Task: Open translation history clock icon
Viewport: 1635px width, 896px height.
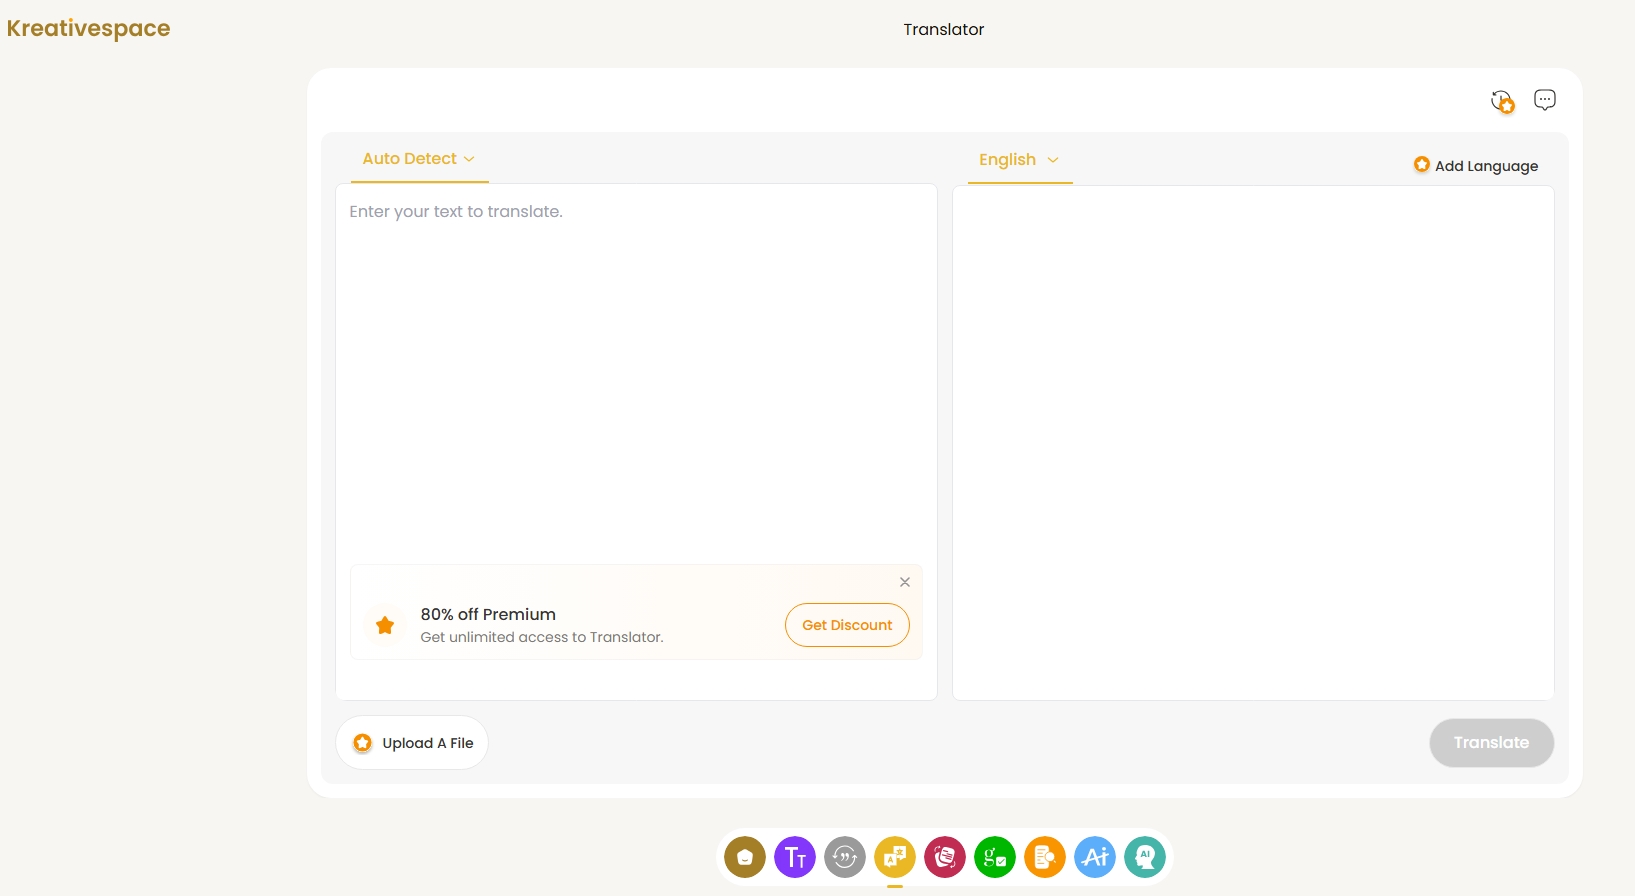Action: point(1502,101)
